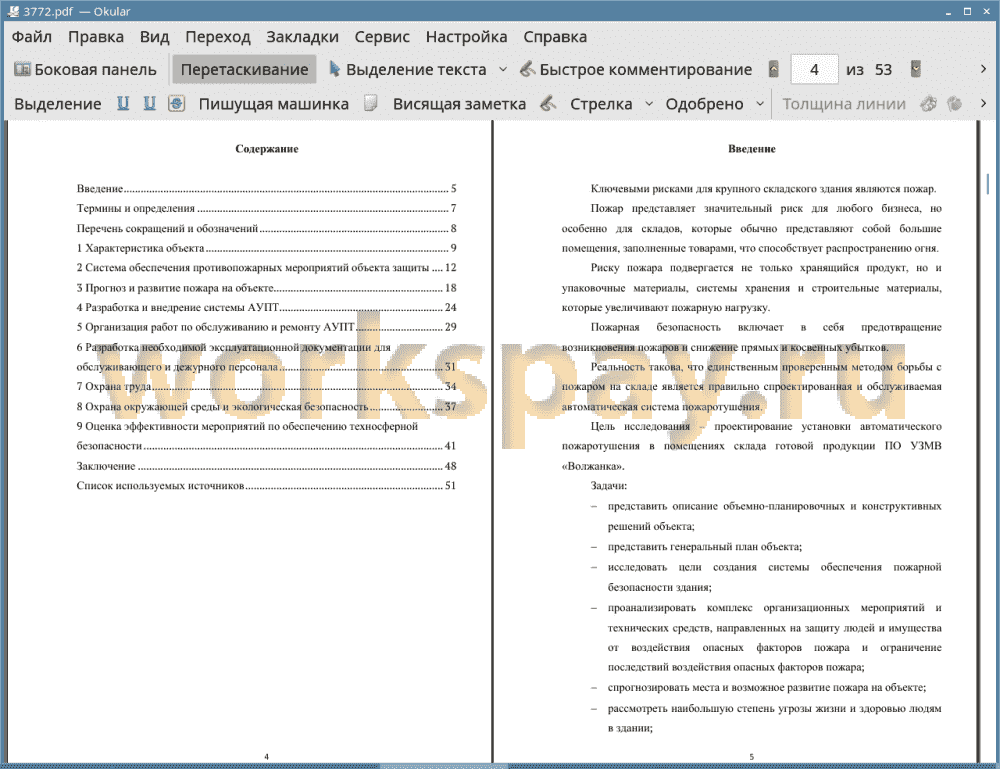
Task: Open dropdown next to Стрелка
Action: [x=649, y=104]
